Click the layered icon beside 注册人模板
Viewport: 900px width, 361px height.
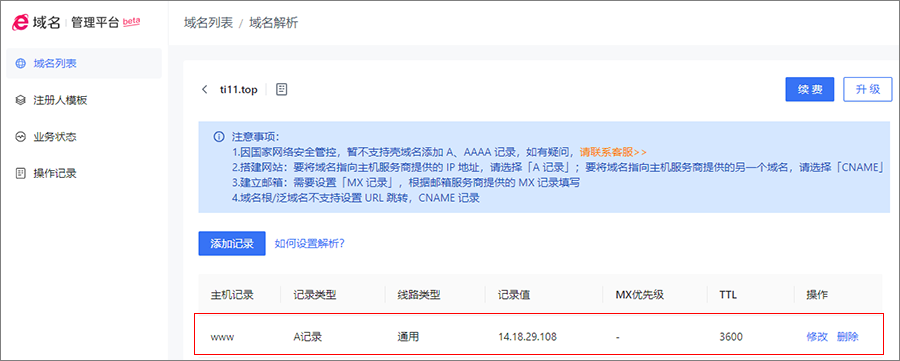click(x=21, y=100)
